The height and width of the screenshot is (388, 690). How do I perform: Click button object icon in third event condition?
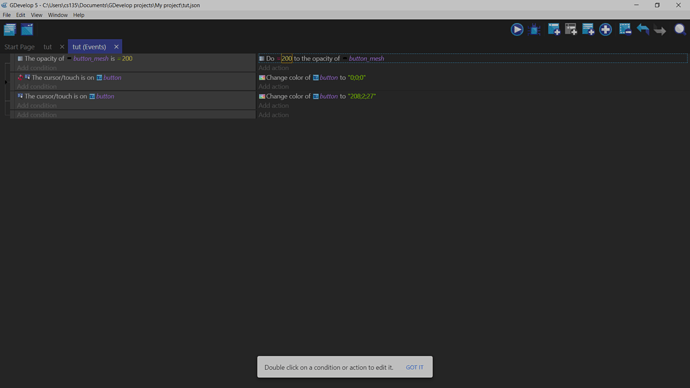pos(92,96)
